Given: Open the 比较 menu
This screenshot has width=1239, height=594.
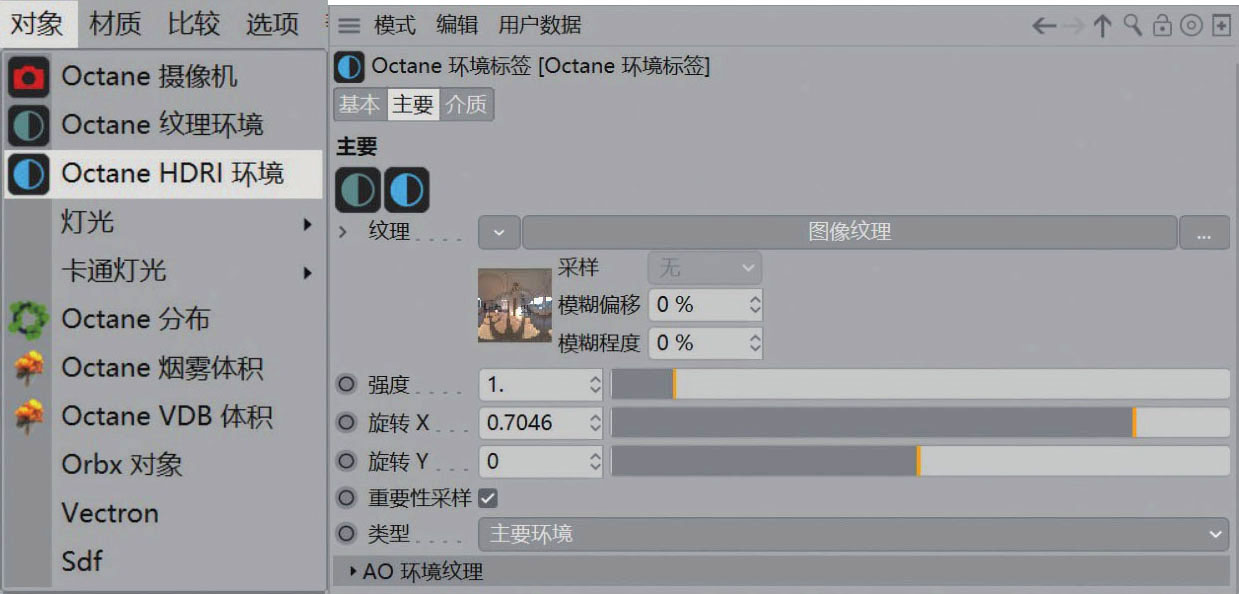Looking at the screenshot, I should [x=194, y=24].
